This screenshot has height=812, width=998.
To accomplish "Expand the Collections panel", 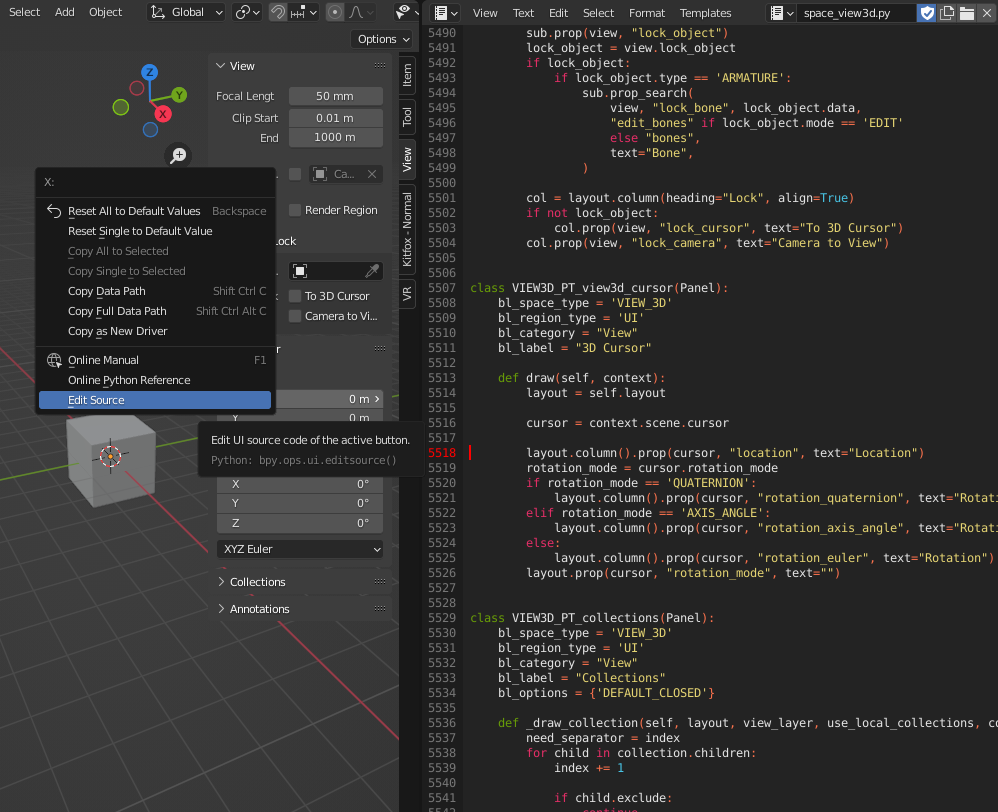I will pyautogui.click(x=221, y=582).
